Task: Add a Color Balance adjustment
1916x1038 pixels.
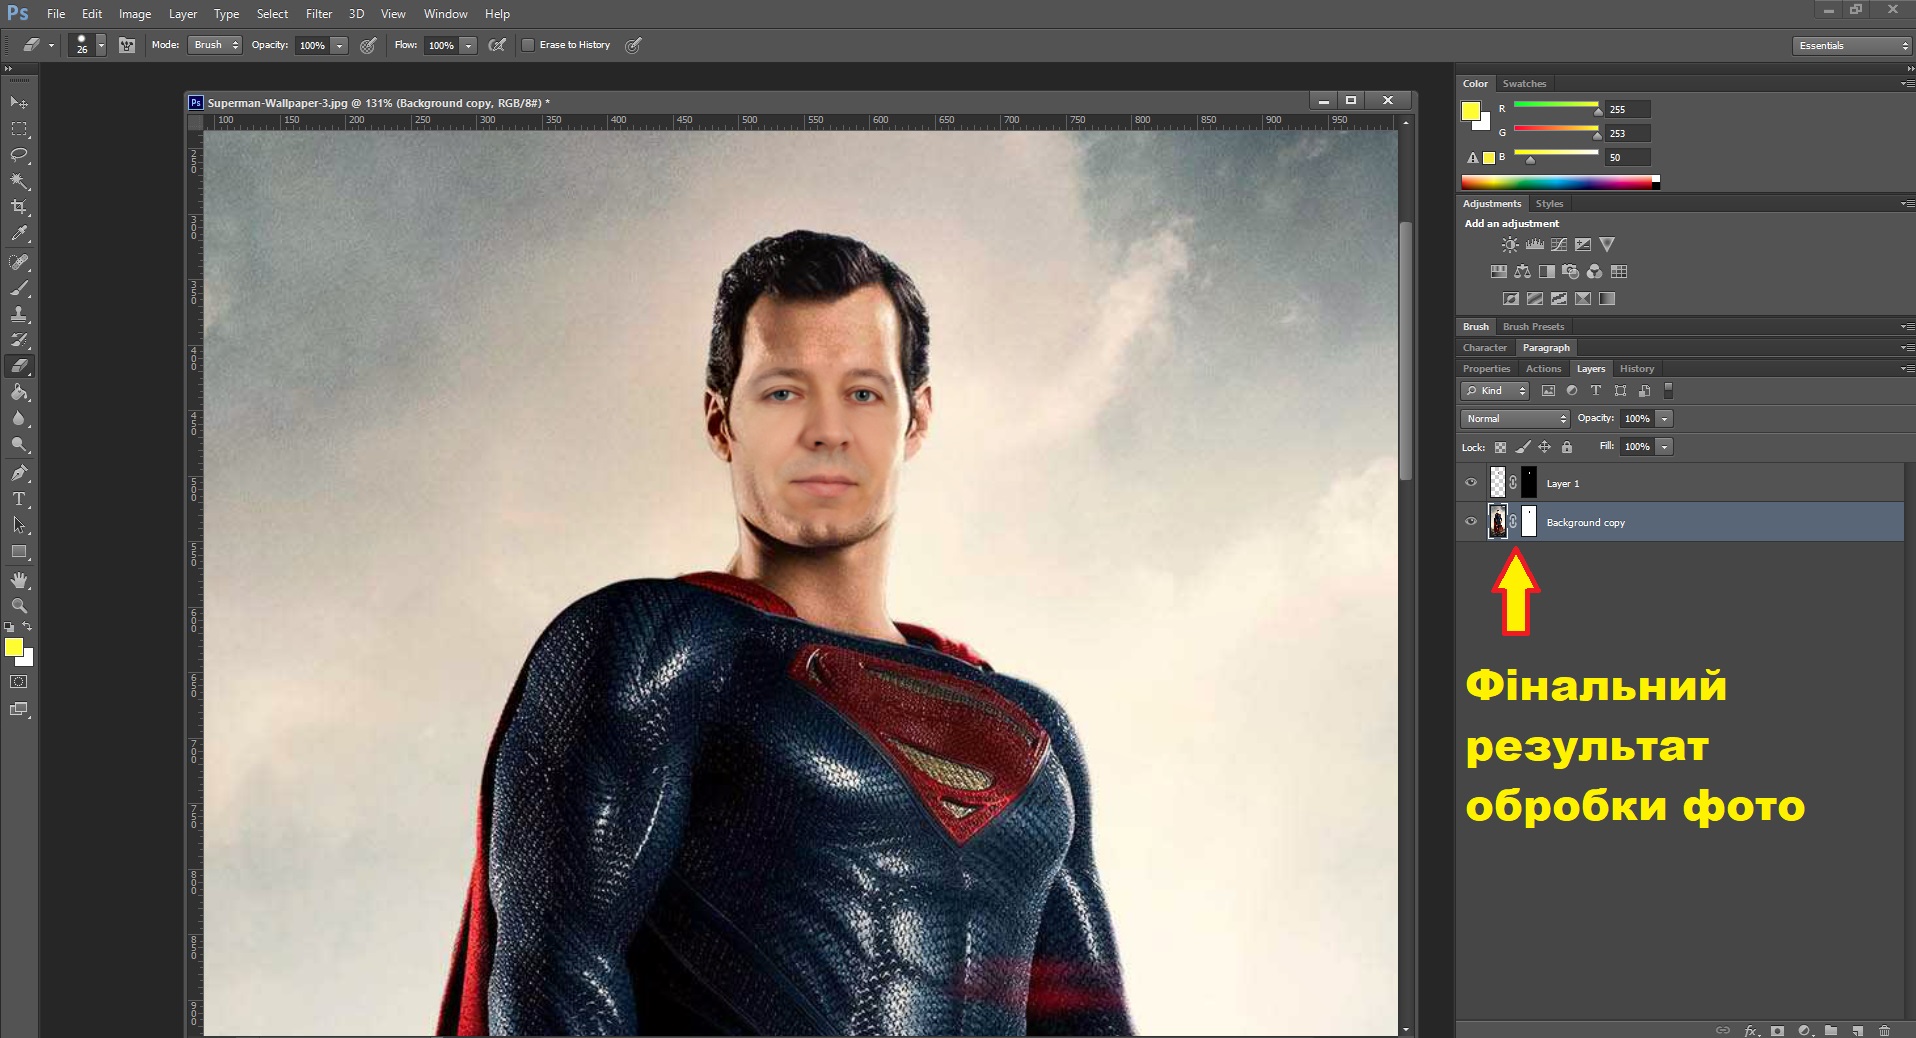Action: (x=1522, y=271)
